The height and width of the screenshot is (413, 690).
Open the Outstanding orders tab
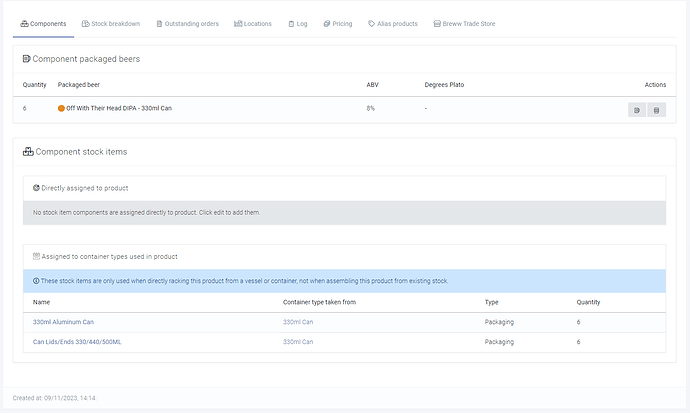[x=186, y=23]
